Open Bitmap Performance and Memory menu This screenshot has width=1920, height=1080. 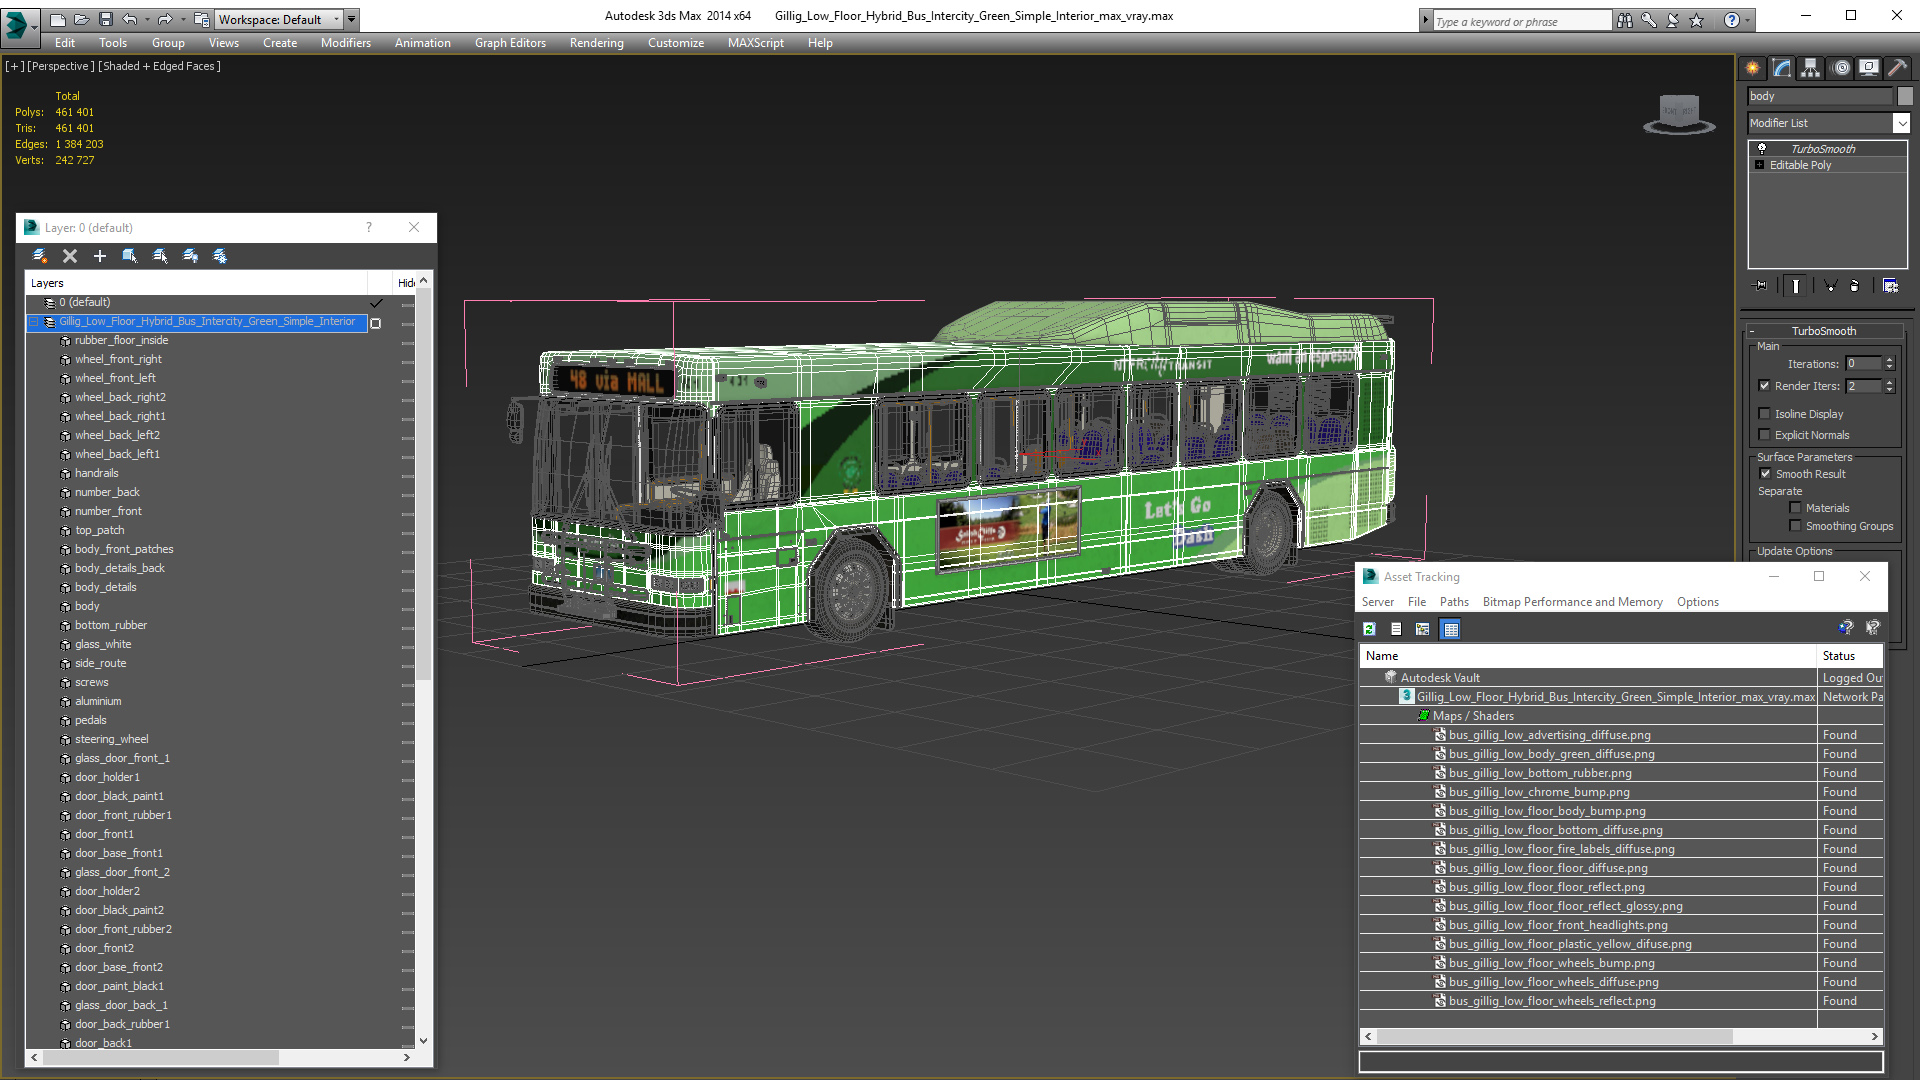(x=1572, y=602)
